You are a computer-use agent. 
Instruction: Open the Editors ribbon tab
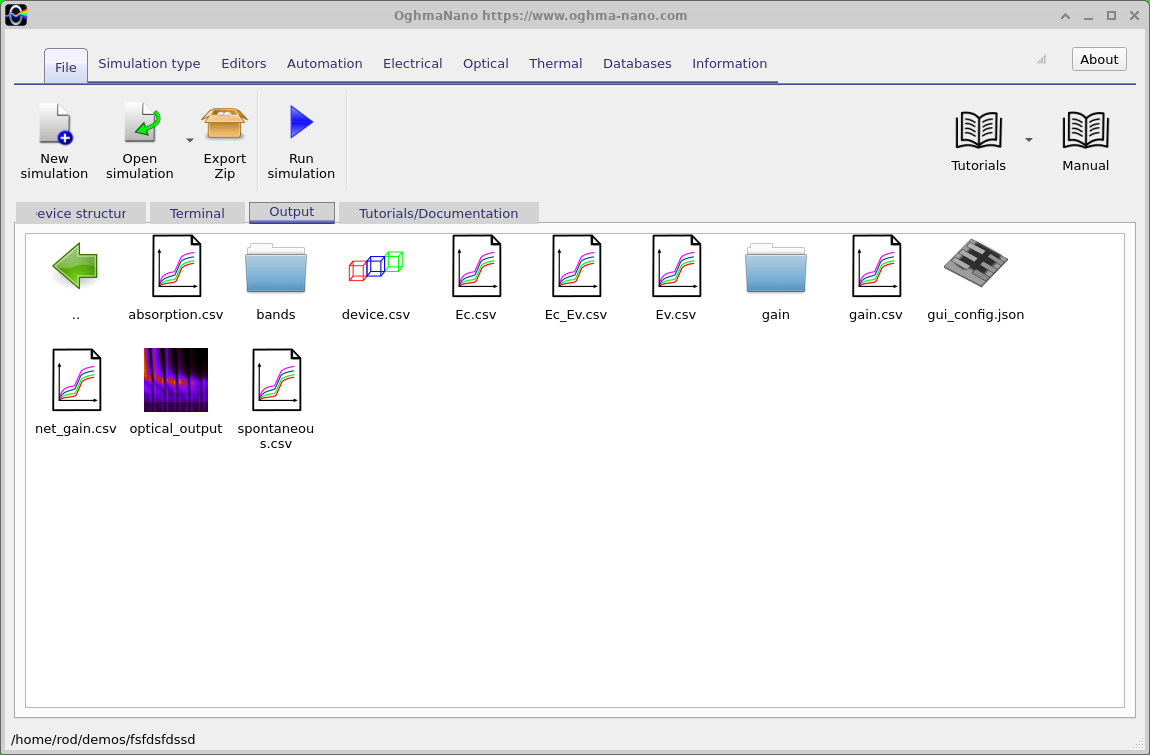coord(243,64)
